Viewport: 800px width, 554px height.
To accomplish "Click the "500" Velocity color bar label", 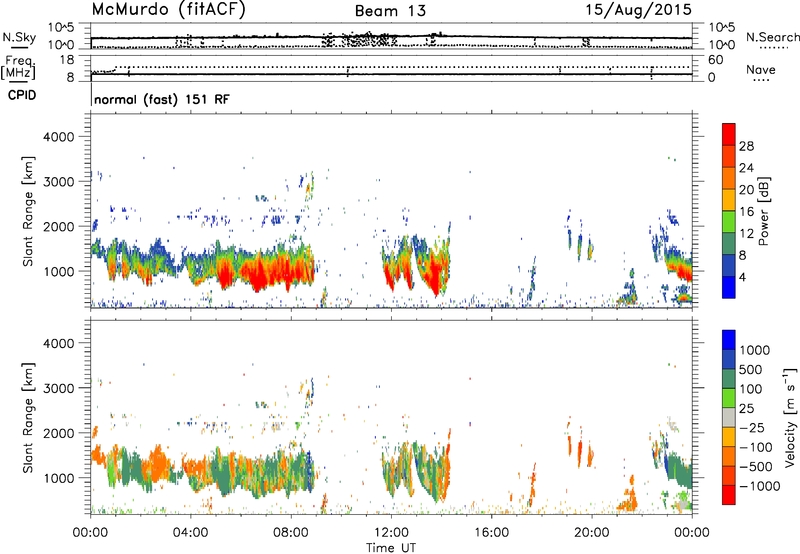I will pyautogui.click(x=751, y=370).
